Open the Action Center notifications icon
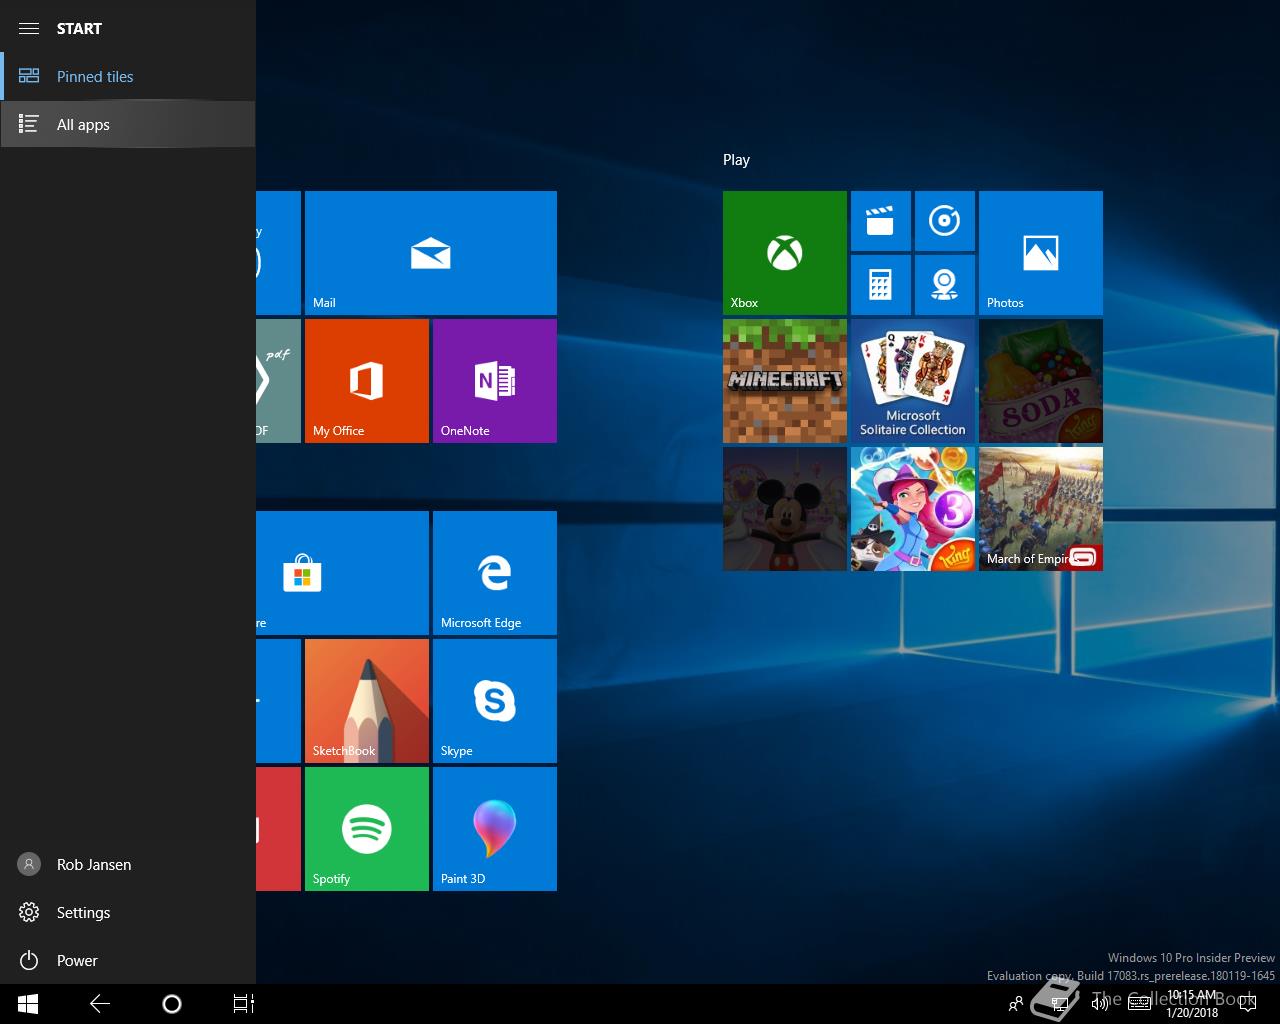 [1247, 1004]
